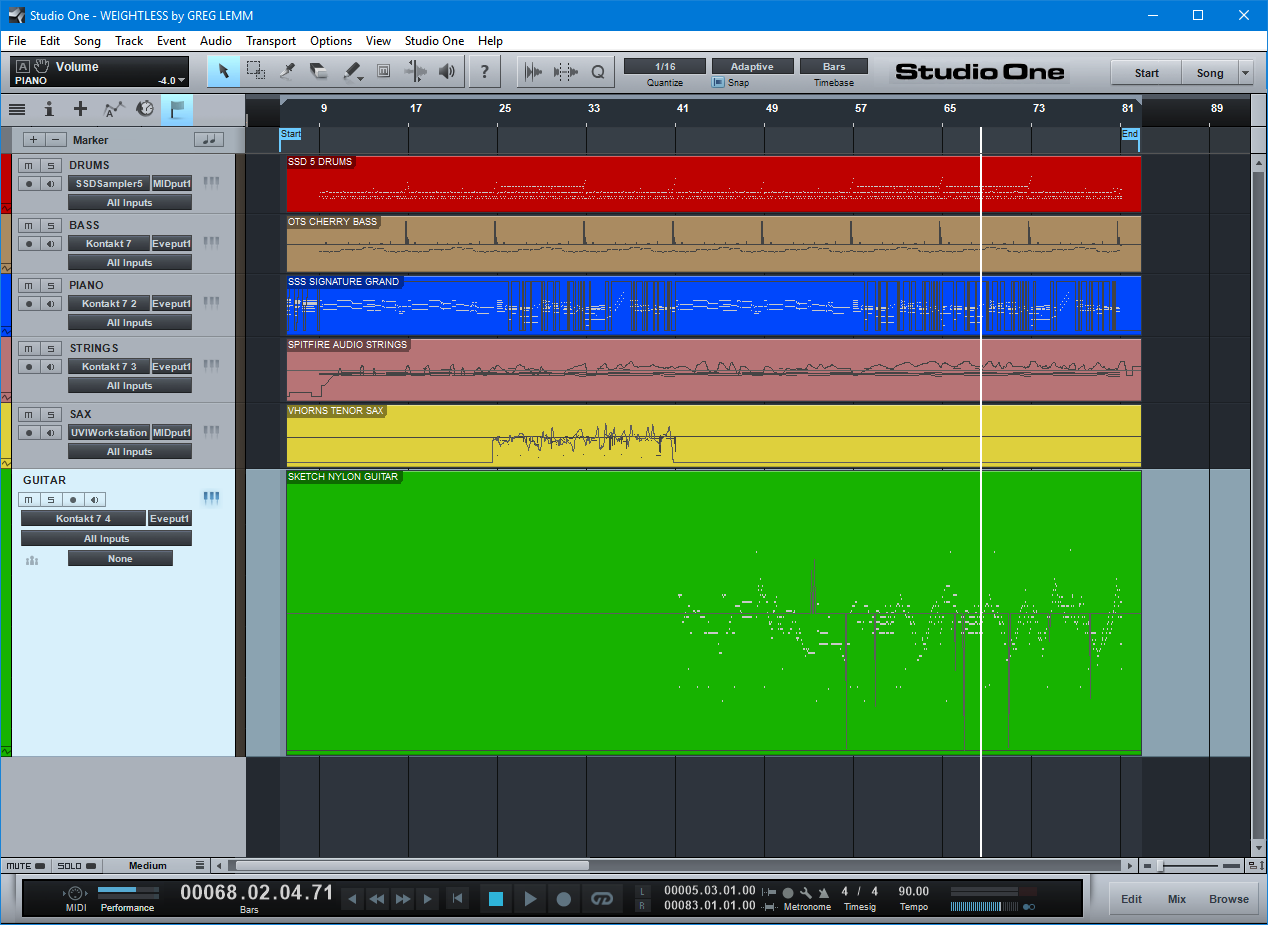Choose the Eraser tool
This screenshot has width=1268, height=925.
[x=319, y=71]
